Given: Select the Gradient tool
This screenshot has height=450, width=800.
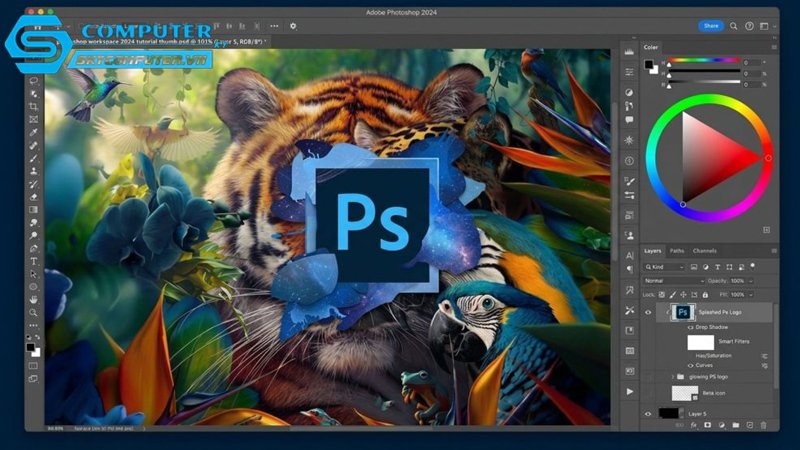Looking at the screenshot, I should [34, 210].
